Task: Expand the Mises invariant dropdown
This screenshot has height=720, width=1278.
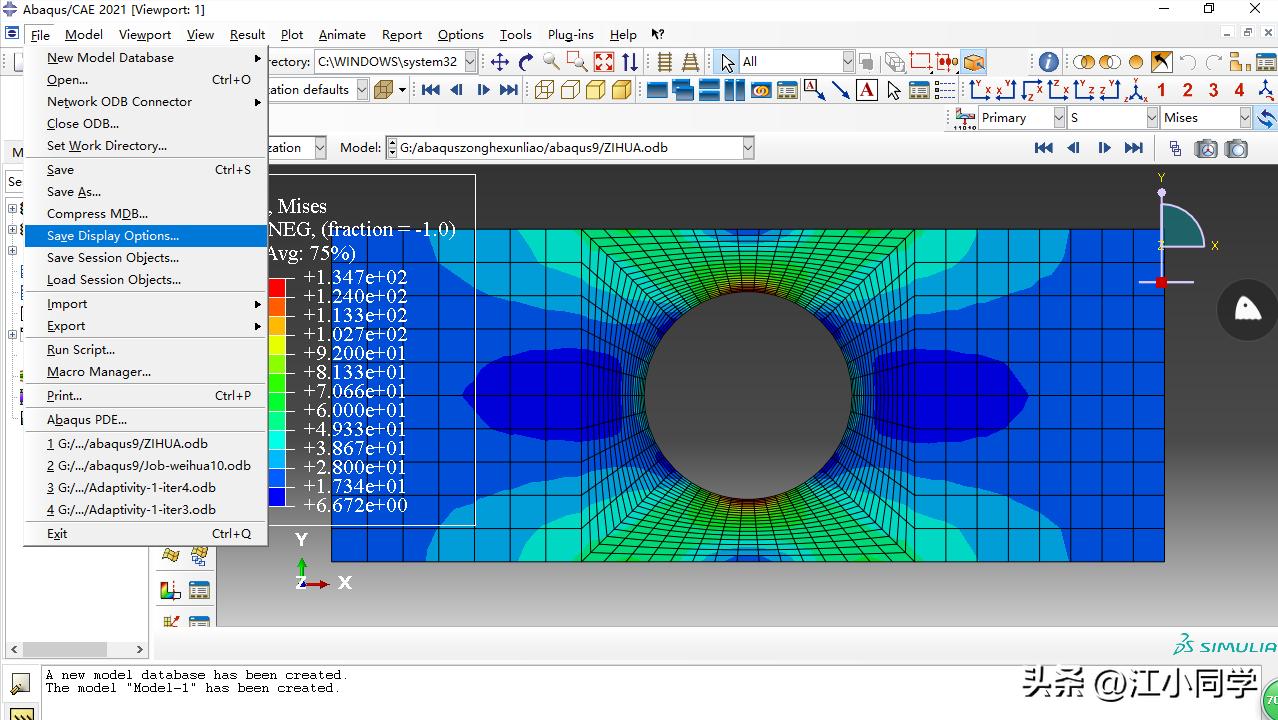Action: 1245,118
